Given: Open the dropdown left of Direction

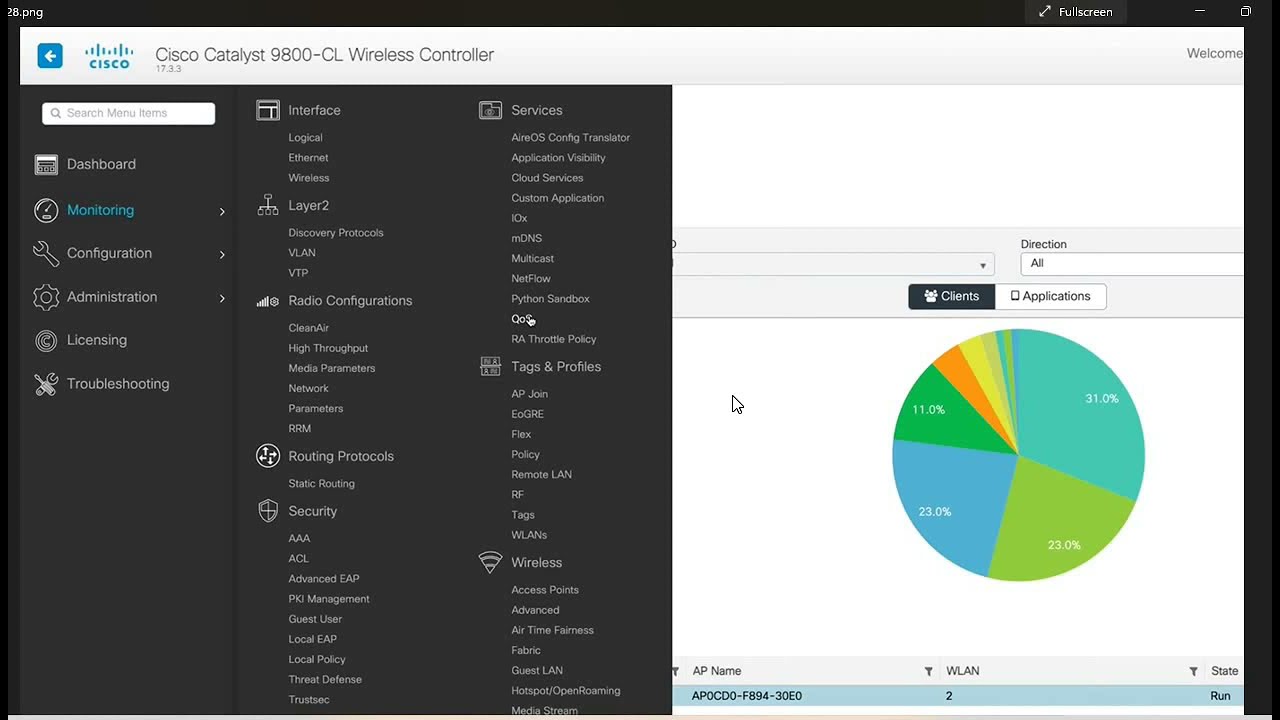Looking at the screenshot, I should (833, 265).
